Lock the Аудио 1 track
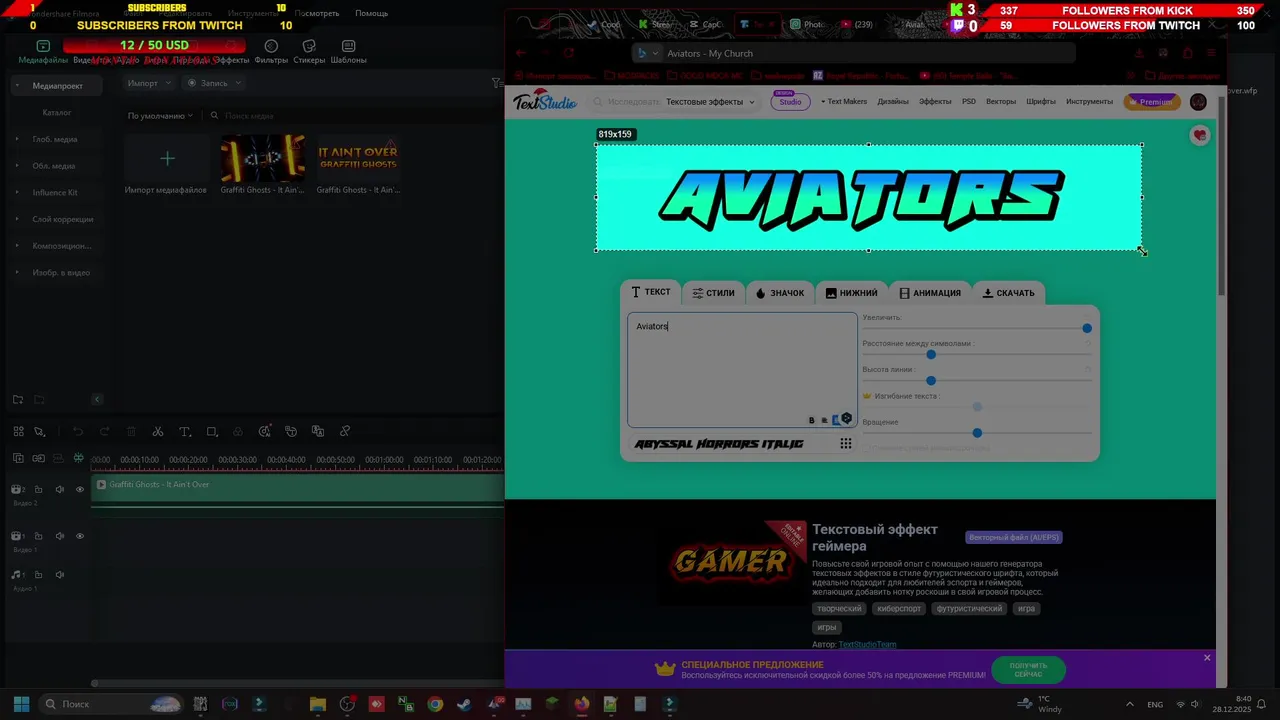 (x=38, y=575)
